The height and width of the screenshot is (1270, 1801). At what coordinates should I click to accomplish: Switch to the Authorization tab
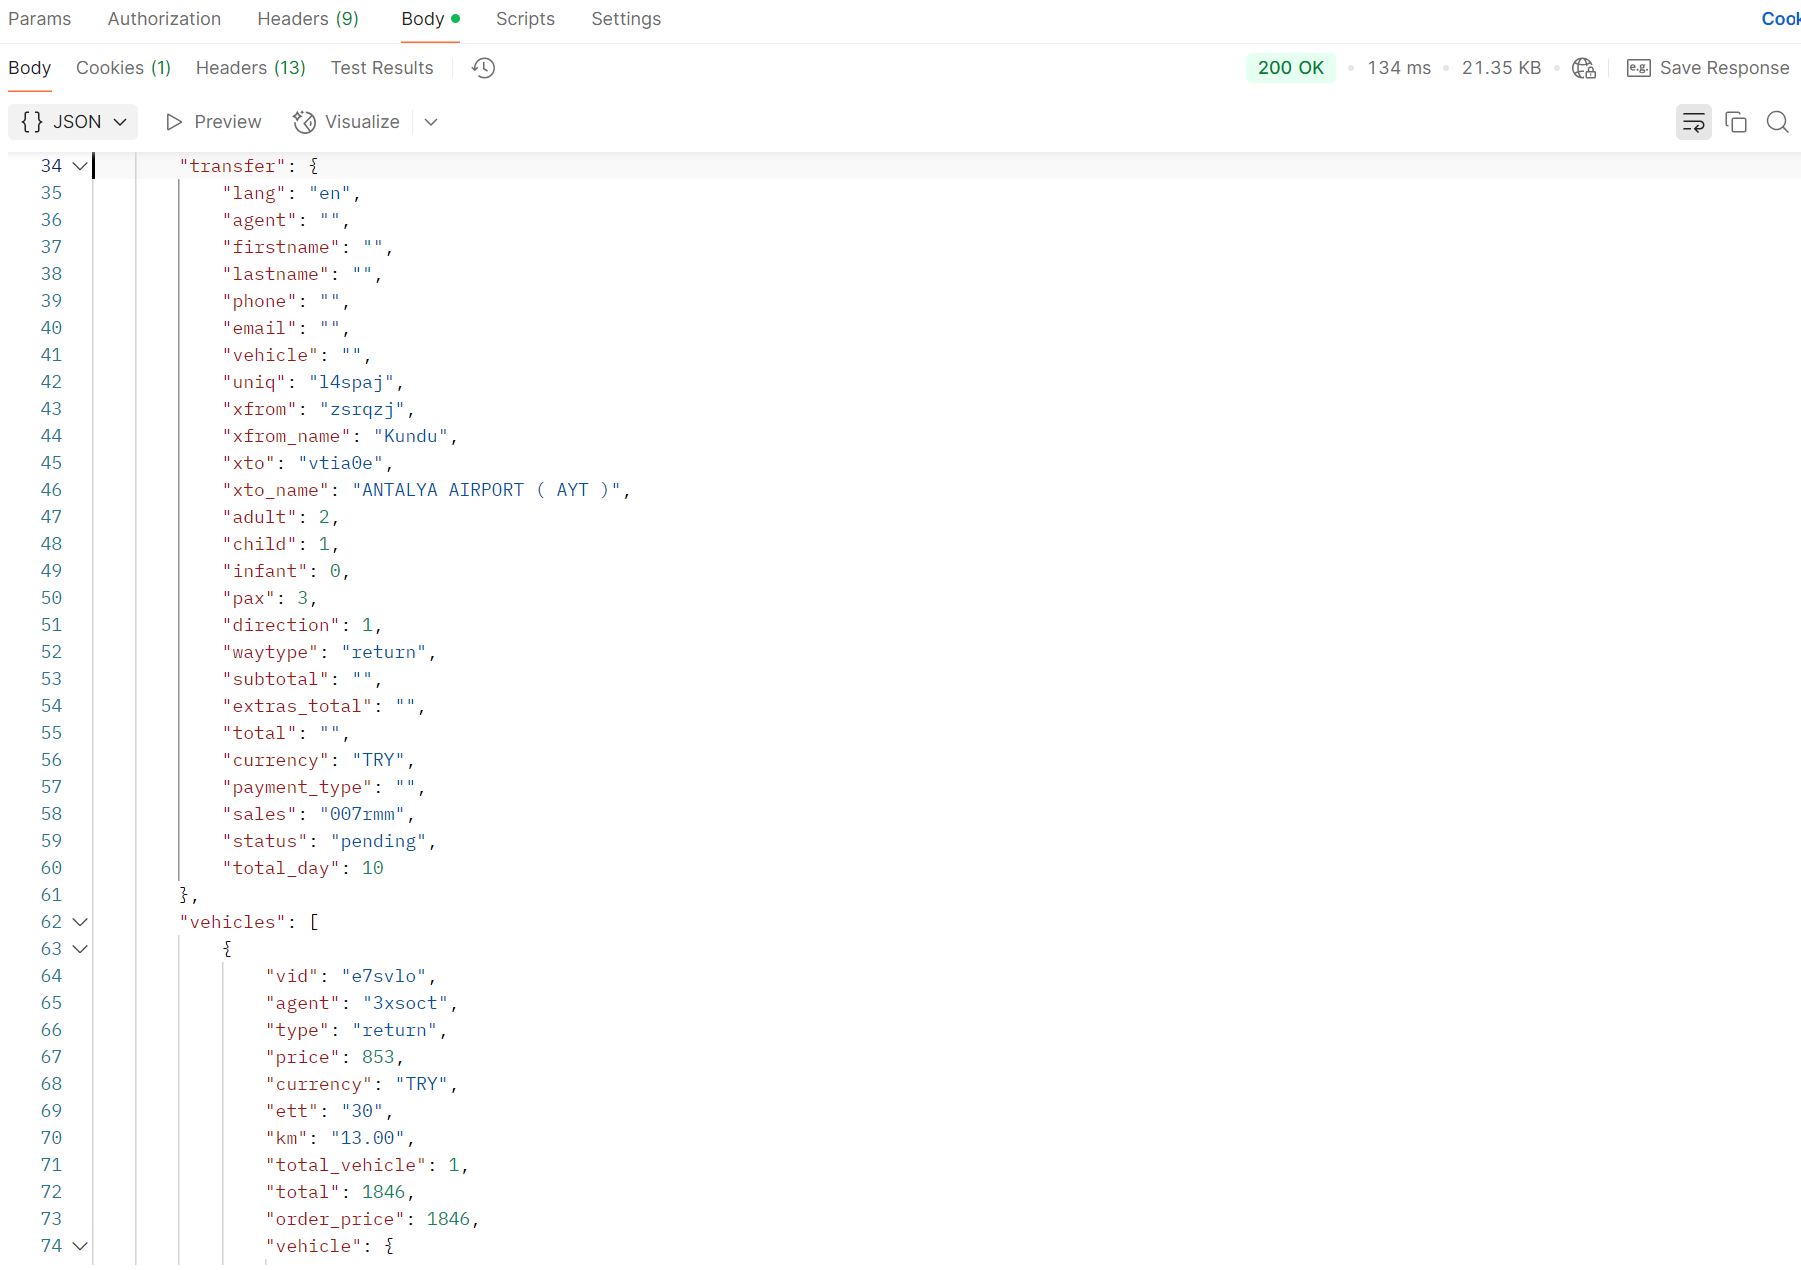pos(164,19)
